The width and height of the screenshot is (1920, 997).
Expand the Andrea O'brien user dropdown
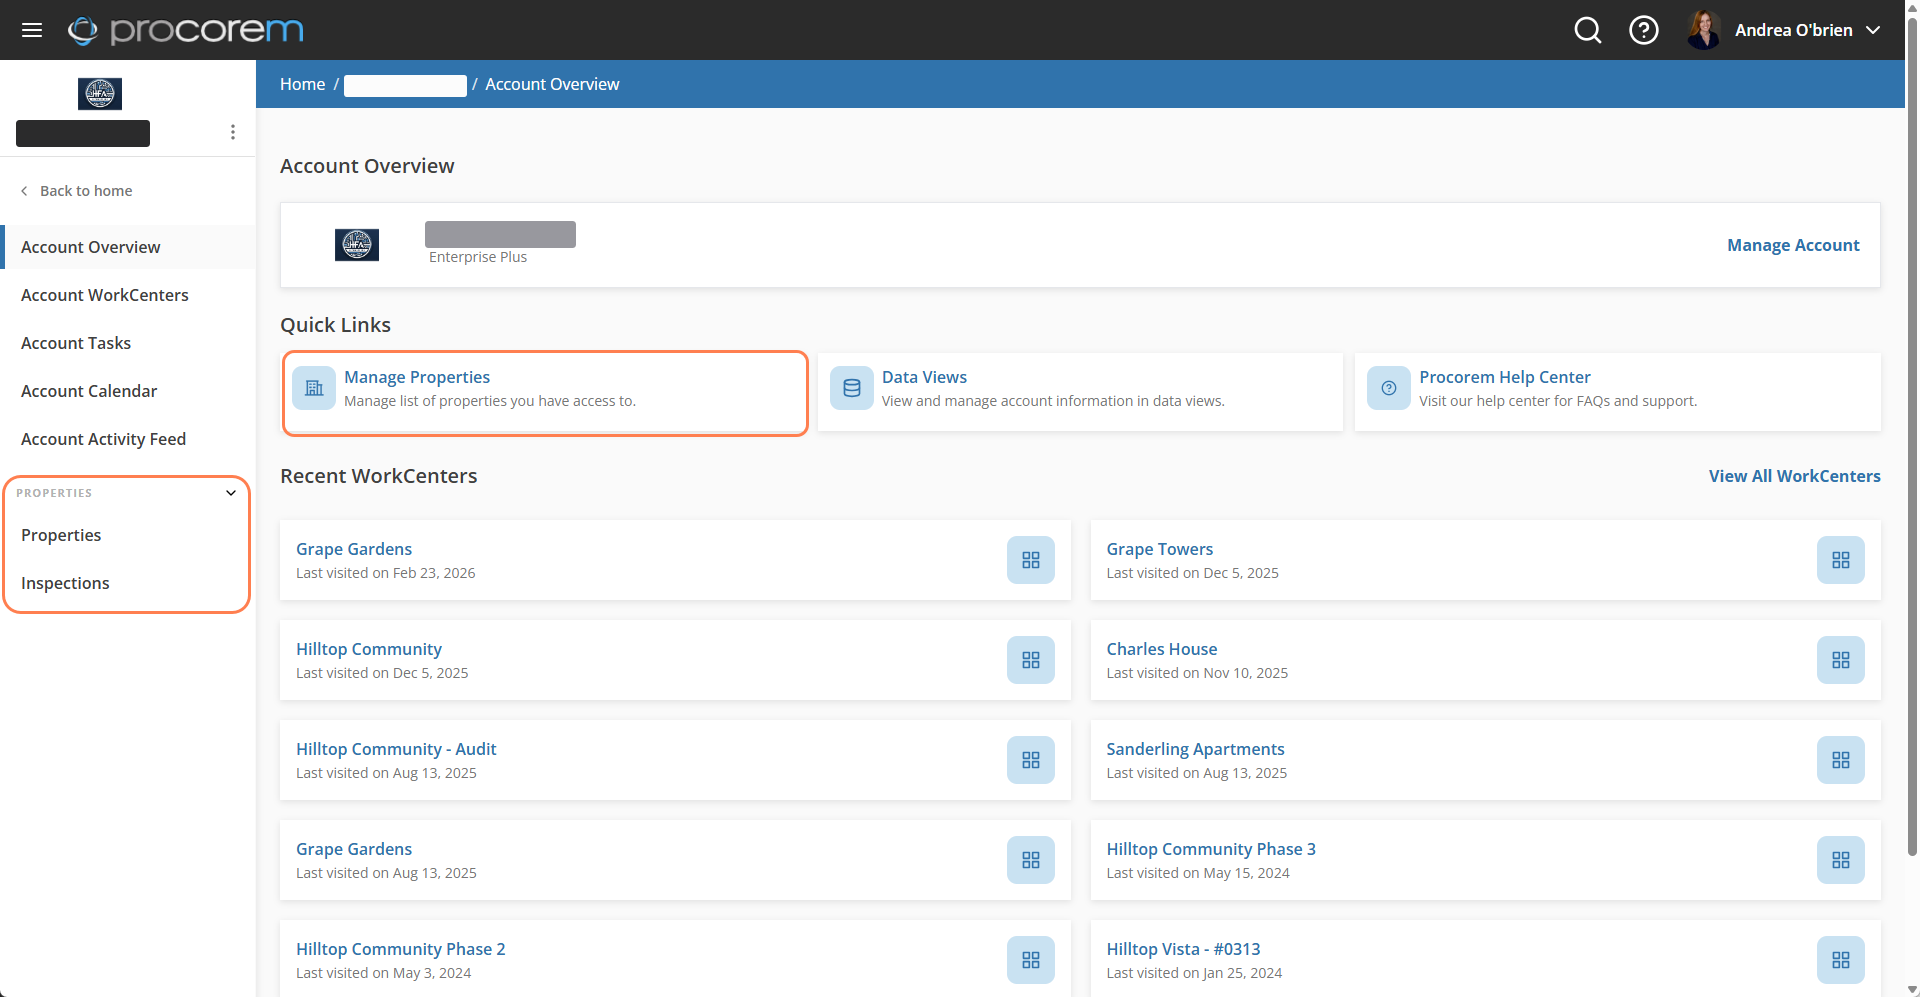click(1873, 30)
